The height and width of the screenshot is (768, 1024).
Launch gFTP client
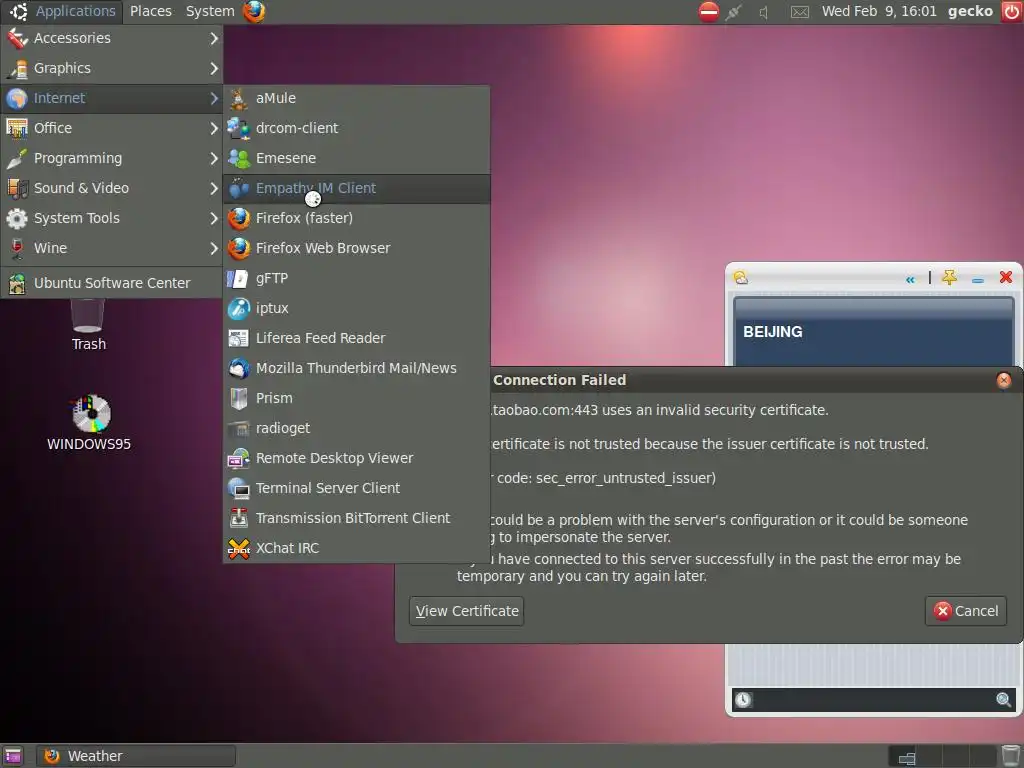pyautogui.click(x=357, y=278)
